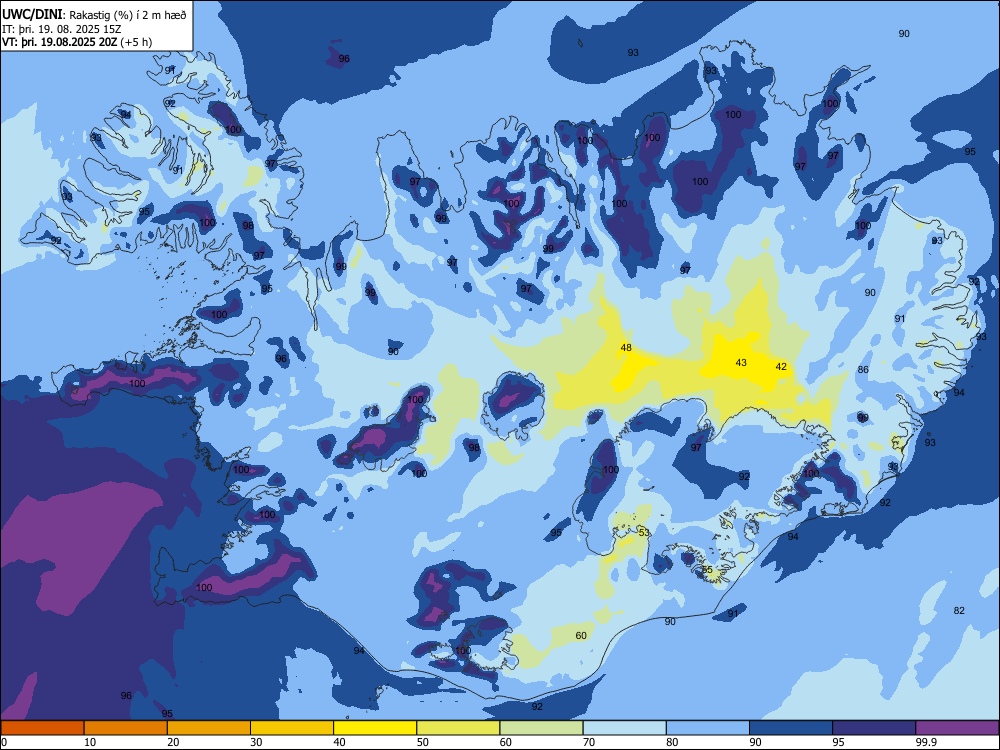Click the legend scale label 20
Screen dimensions: 1000x750
pyautogui.click(x=173, y=742)
